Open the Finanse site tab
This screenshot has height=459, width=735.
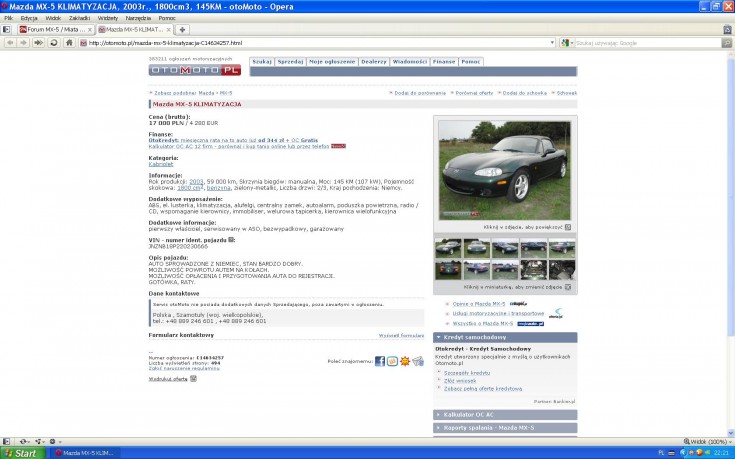(x=444, y=62)
